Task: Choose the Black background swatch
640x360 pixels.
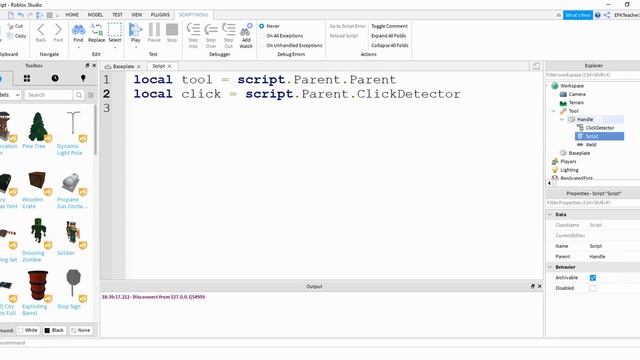Action: pos(54,330)
